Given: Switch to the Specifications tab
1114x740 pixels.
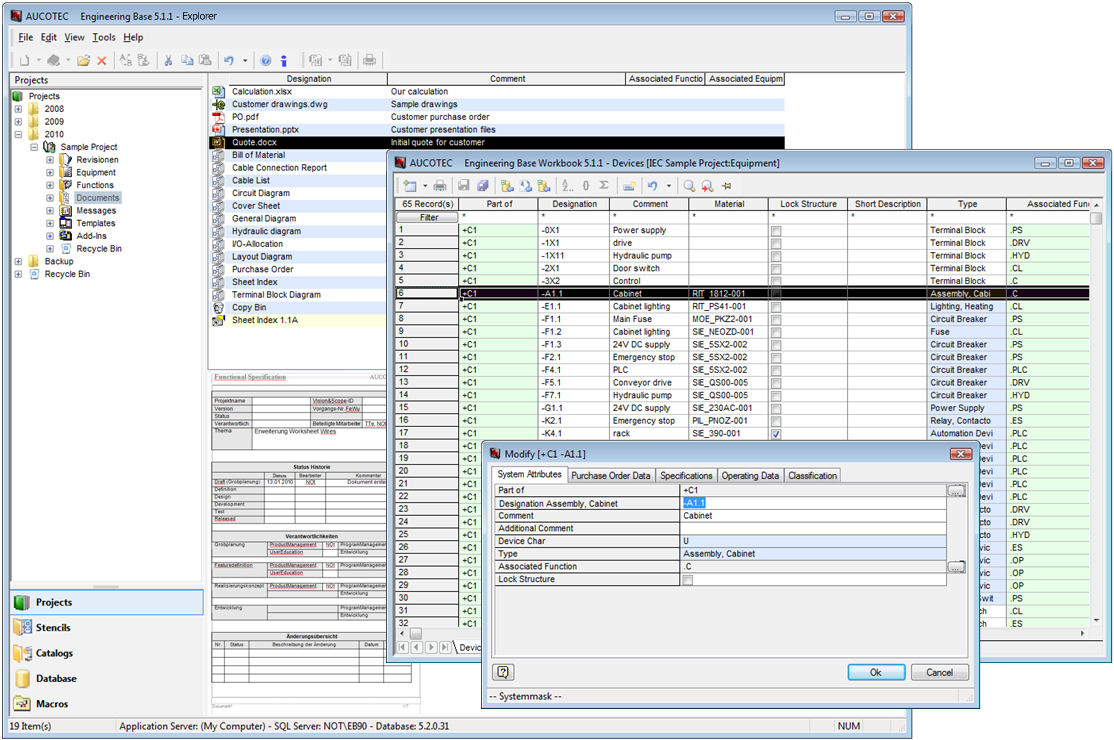Looking at the screenshot, I should click(686, 475).
